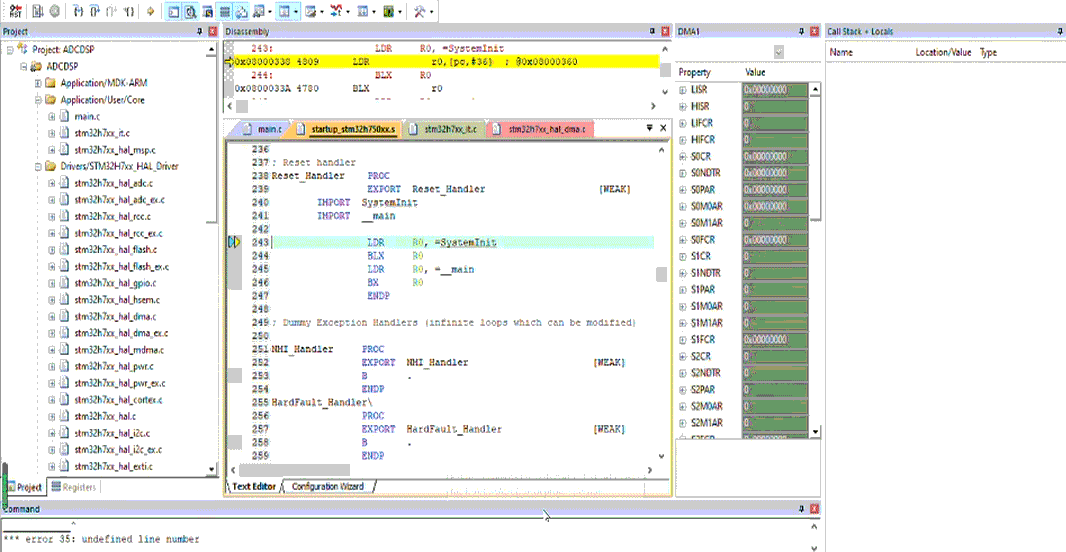Click the editor horizontal scrollbar thumb
Image resolution: width=1066 pixels, height=552 pixels.
pyautogui.click(x=294, y=470)
